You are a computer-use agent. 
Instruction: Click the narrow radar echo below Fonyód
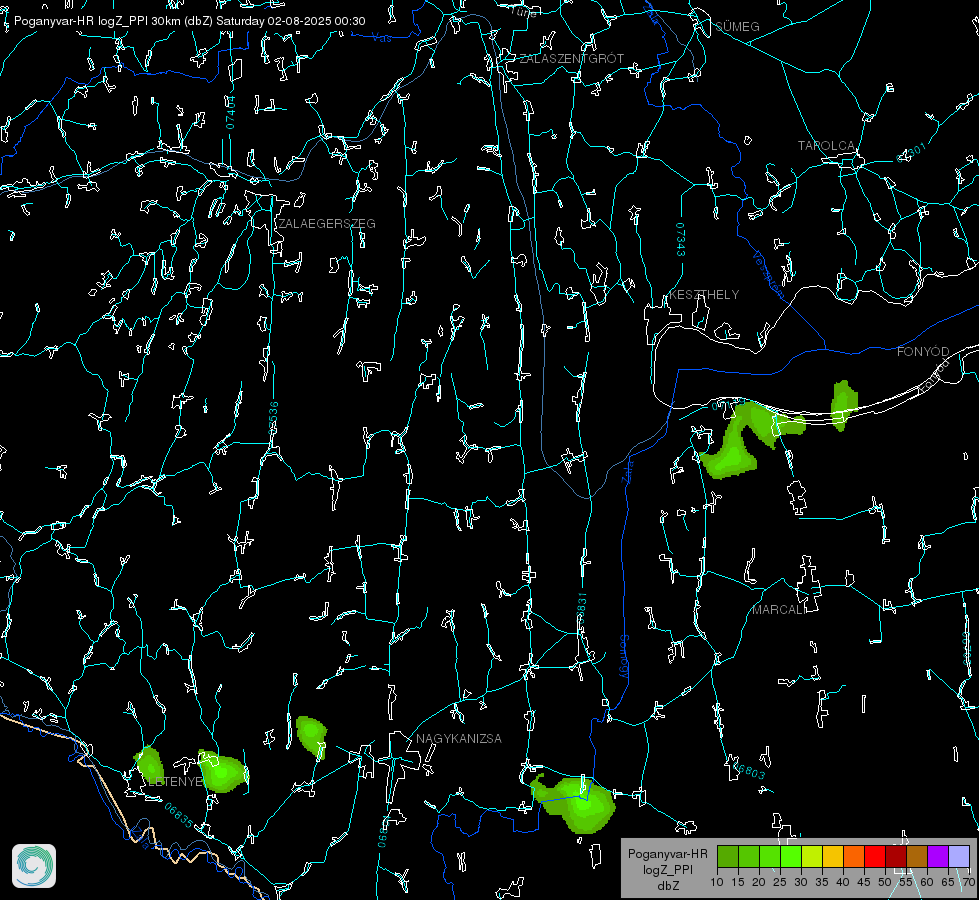tap(844, 405)
